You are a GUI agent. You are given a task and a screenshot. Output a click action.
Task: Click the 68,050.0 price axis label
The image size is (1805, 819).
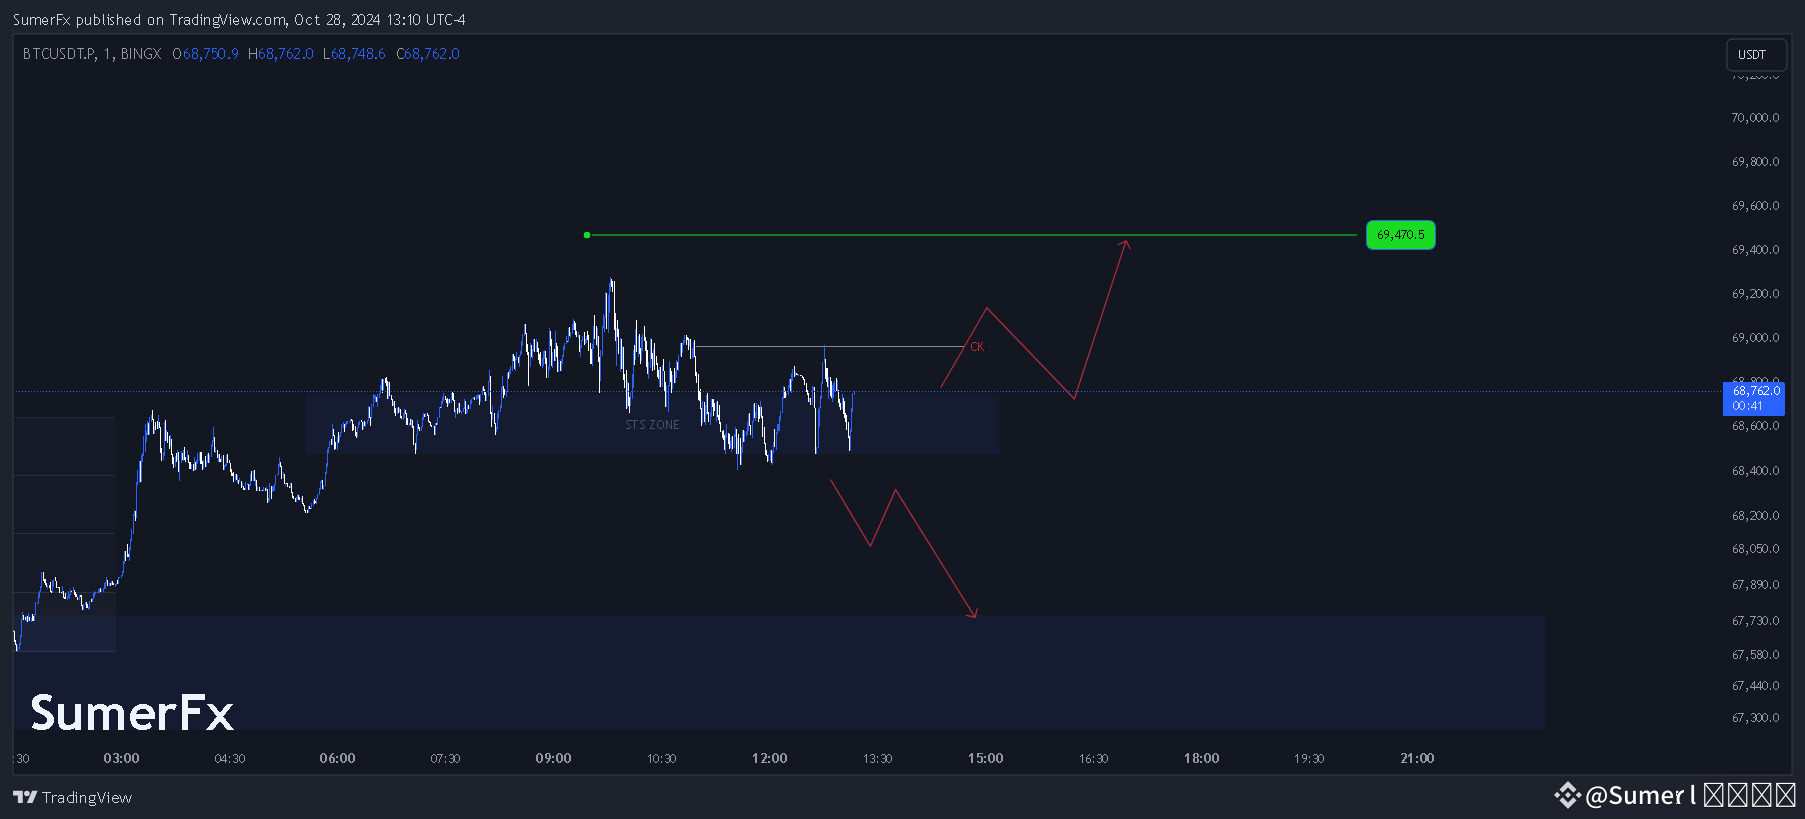click(x=1755, y=549)
